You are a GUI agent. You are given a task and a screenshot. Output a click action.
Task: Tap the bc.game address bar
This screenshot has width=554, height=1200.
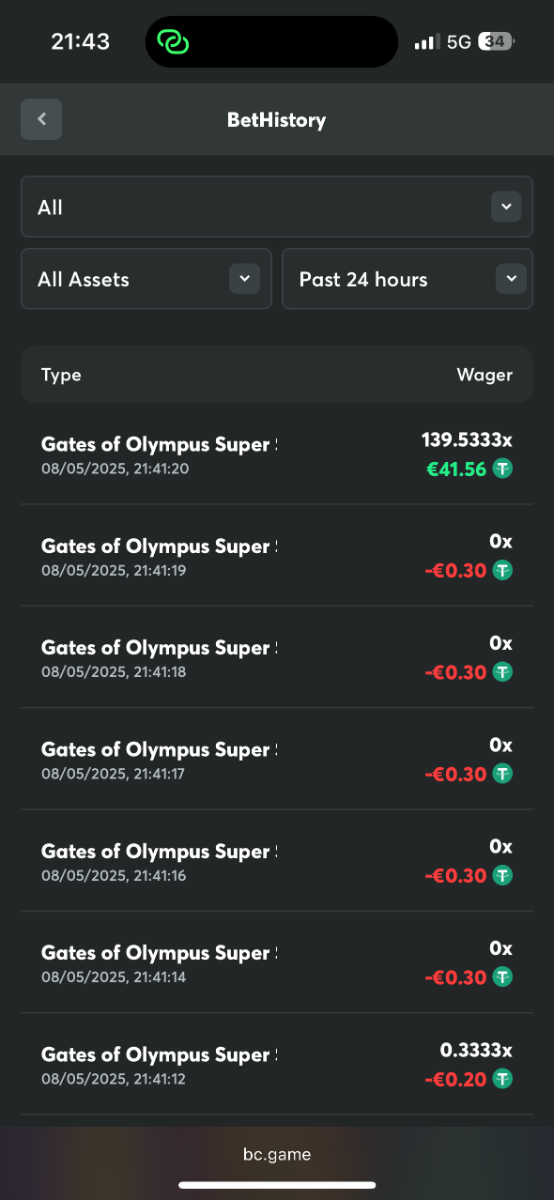tap(277, 1154)
